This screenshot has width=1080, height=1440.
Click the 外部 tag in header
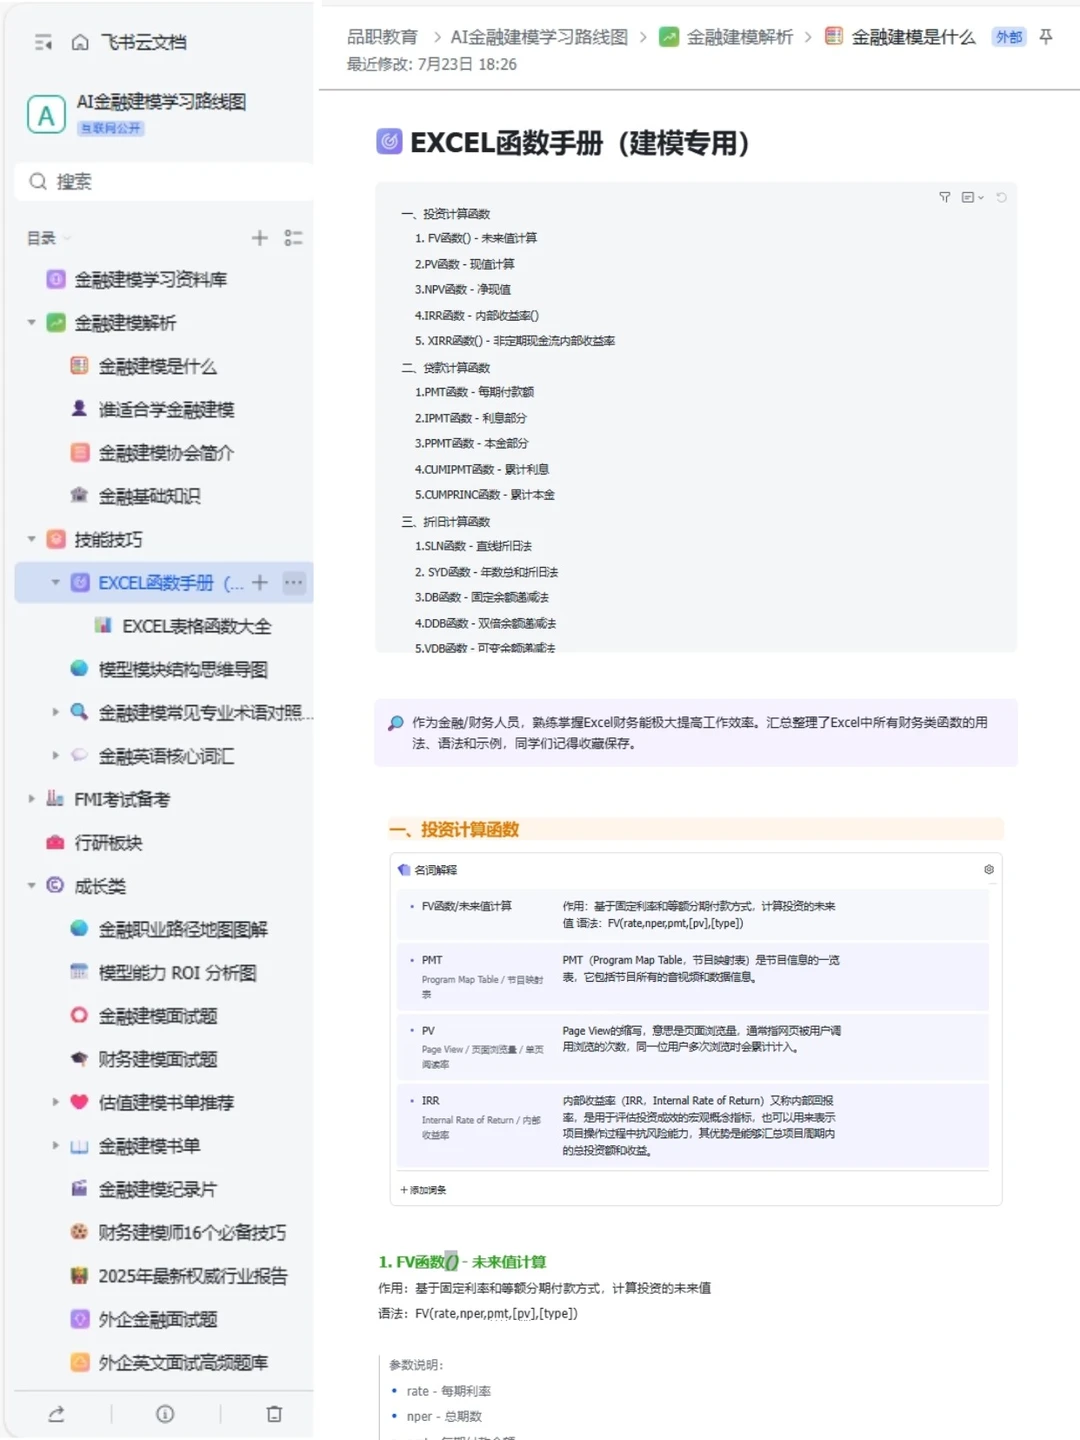(x=1009, y=37)
